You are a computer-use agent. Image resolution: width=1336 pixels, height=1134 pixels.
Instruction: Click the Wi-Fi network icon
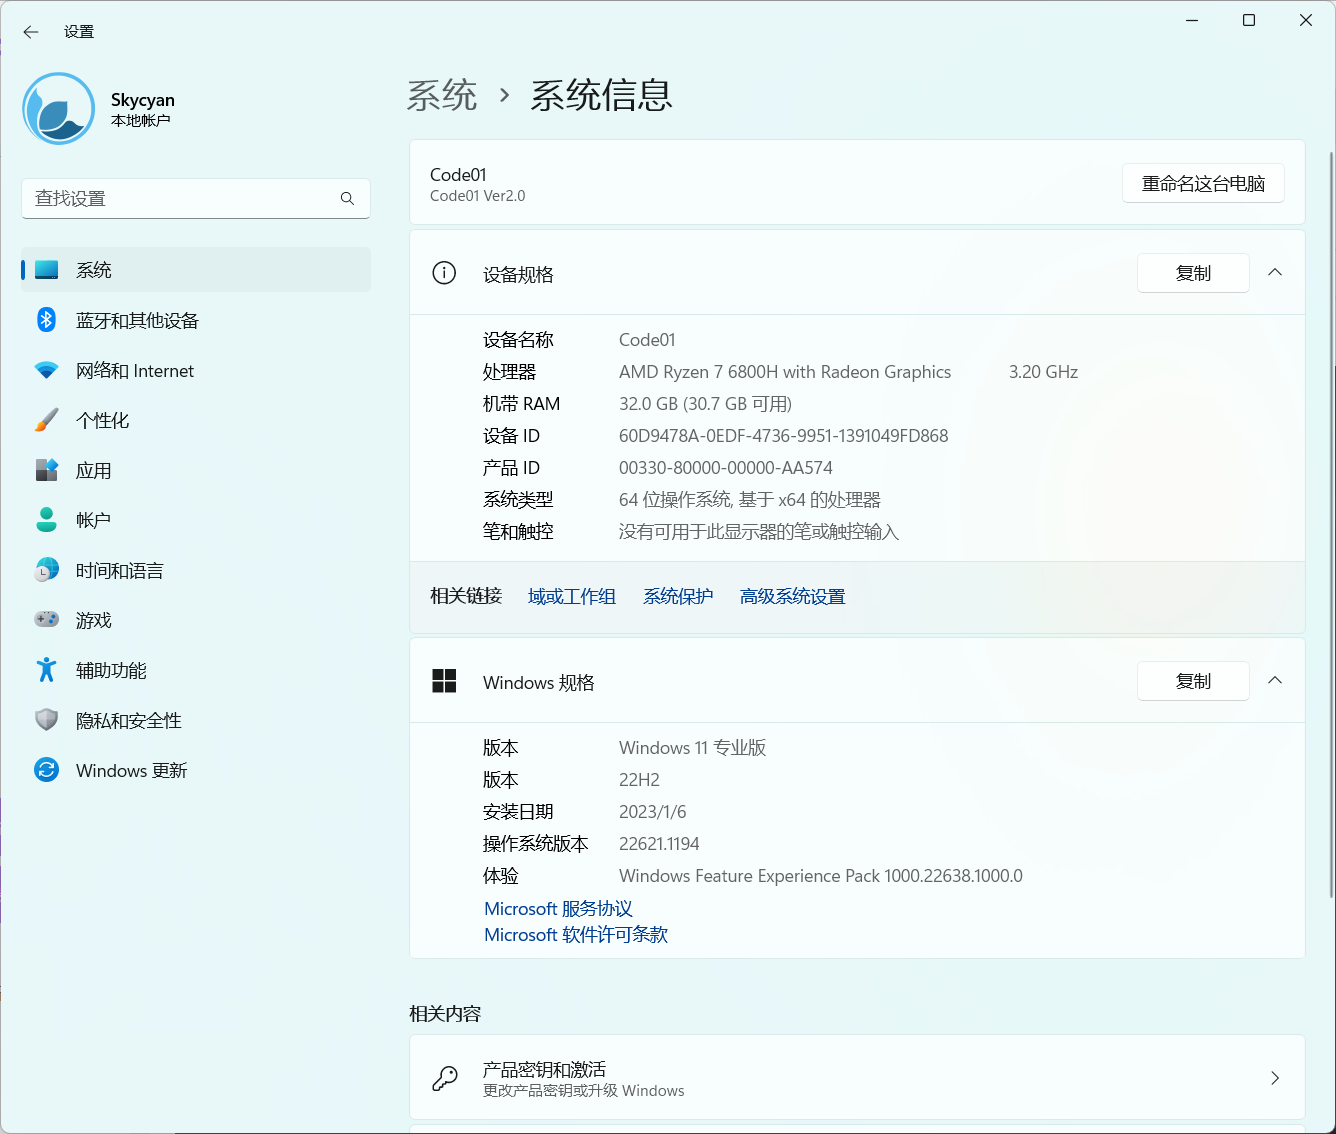click(x=47, y=370)
